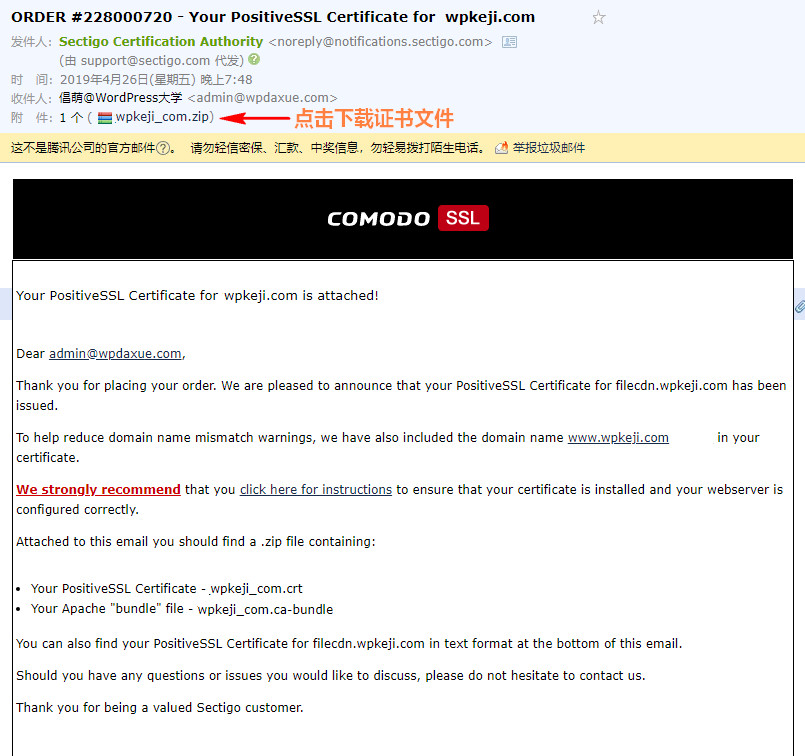Click the COMODO logo in the banner
This screenshot has width=805, height=756.
click(x=379, y=219)
